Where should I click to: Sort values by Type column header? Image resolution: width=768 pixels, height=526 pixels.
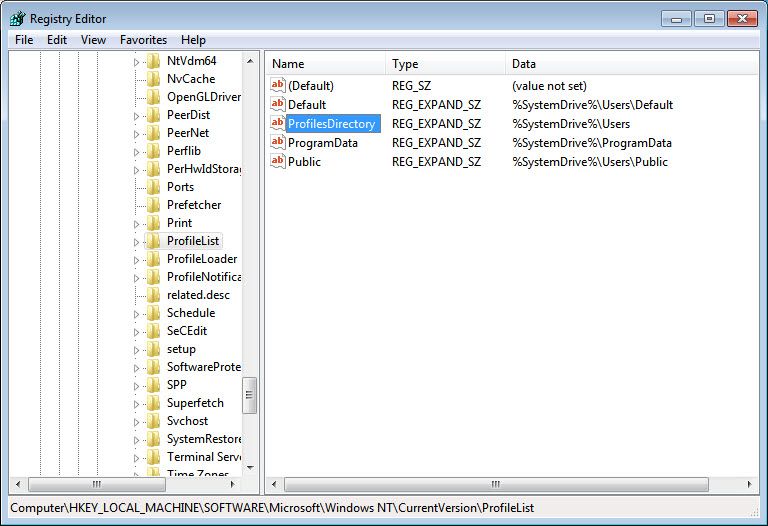446,64
